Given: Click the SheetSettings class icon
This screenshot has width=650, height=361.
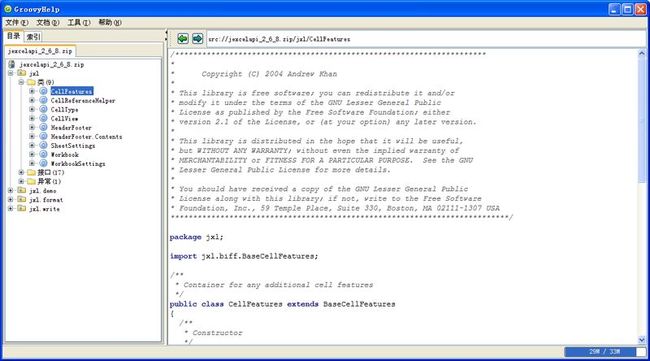Looking at the screenshot, I should (x=43, y=145).
